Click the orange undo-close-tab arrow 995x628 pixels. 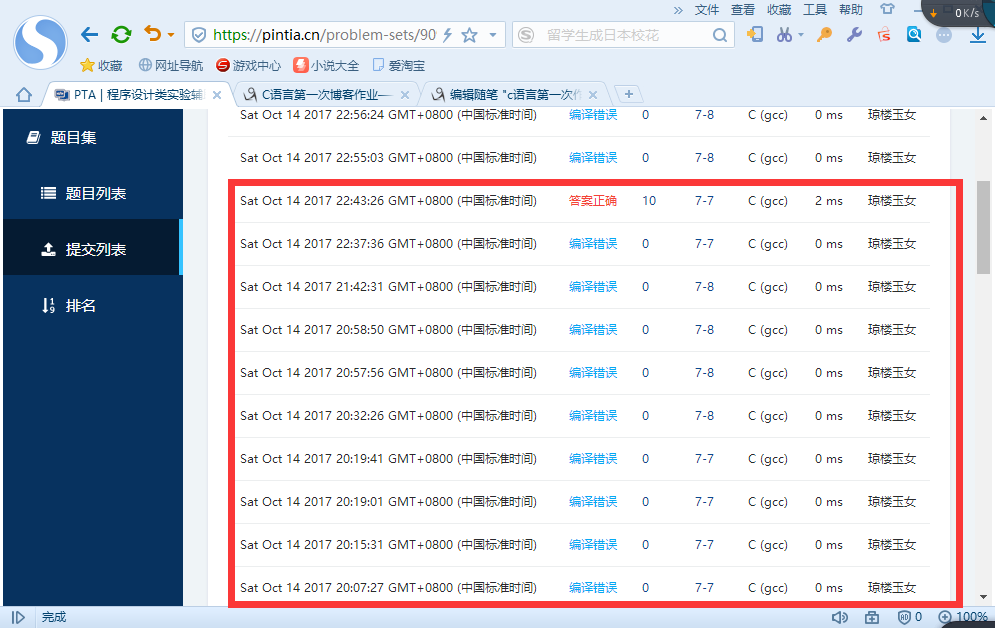point(153,34)
